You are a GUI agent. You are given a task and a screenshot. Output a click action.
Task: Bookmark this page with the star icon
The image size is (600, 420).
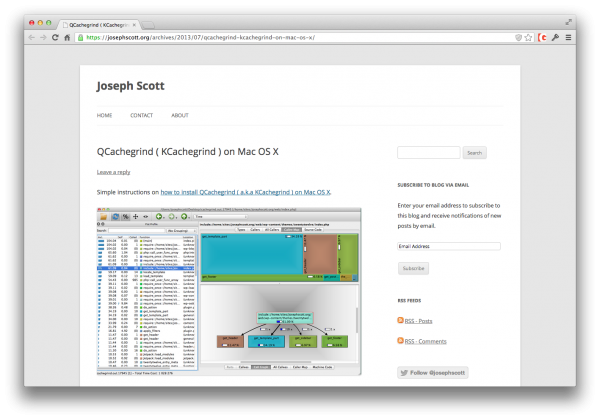(x=528, y=37)
